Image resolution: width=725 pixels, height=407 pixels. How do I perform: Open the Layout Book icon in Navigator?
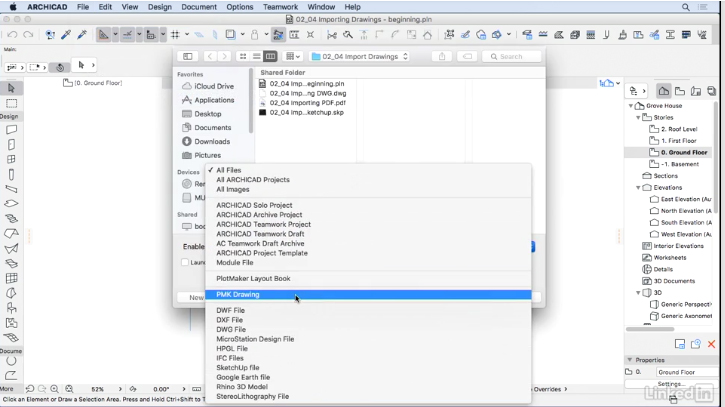(696, 91)
